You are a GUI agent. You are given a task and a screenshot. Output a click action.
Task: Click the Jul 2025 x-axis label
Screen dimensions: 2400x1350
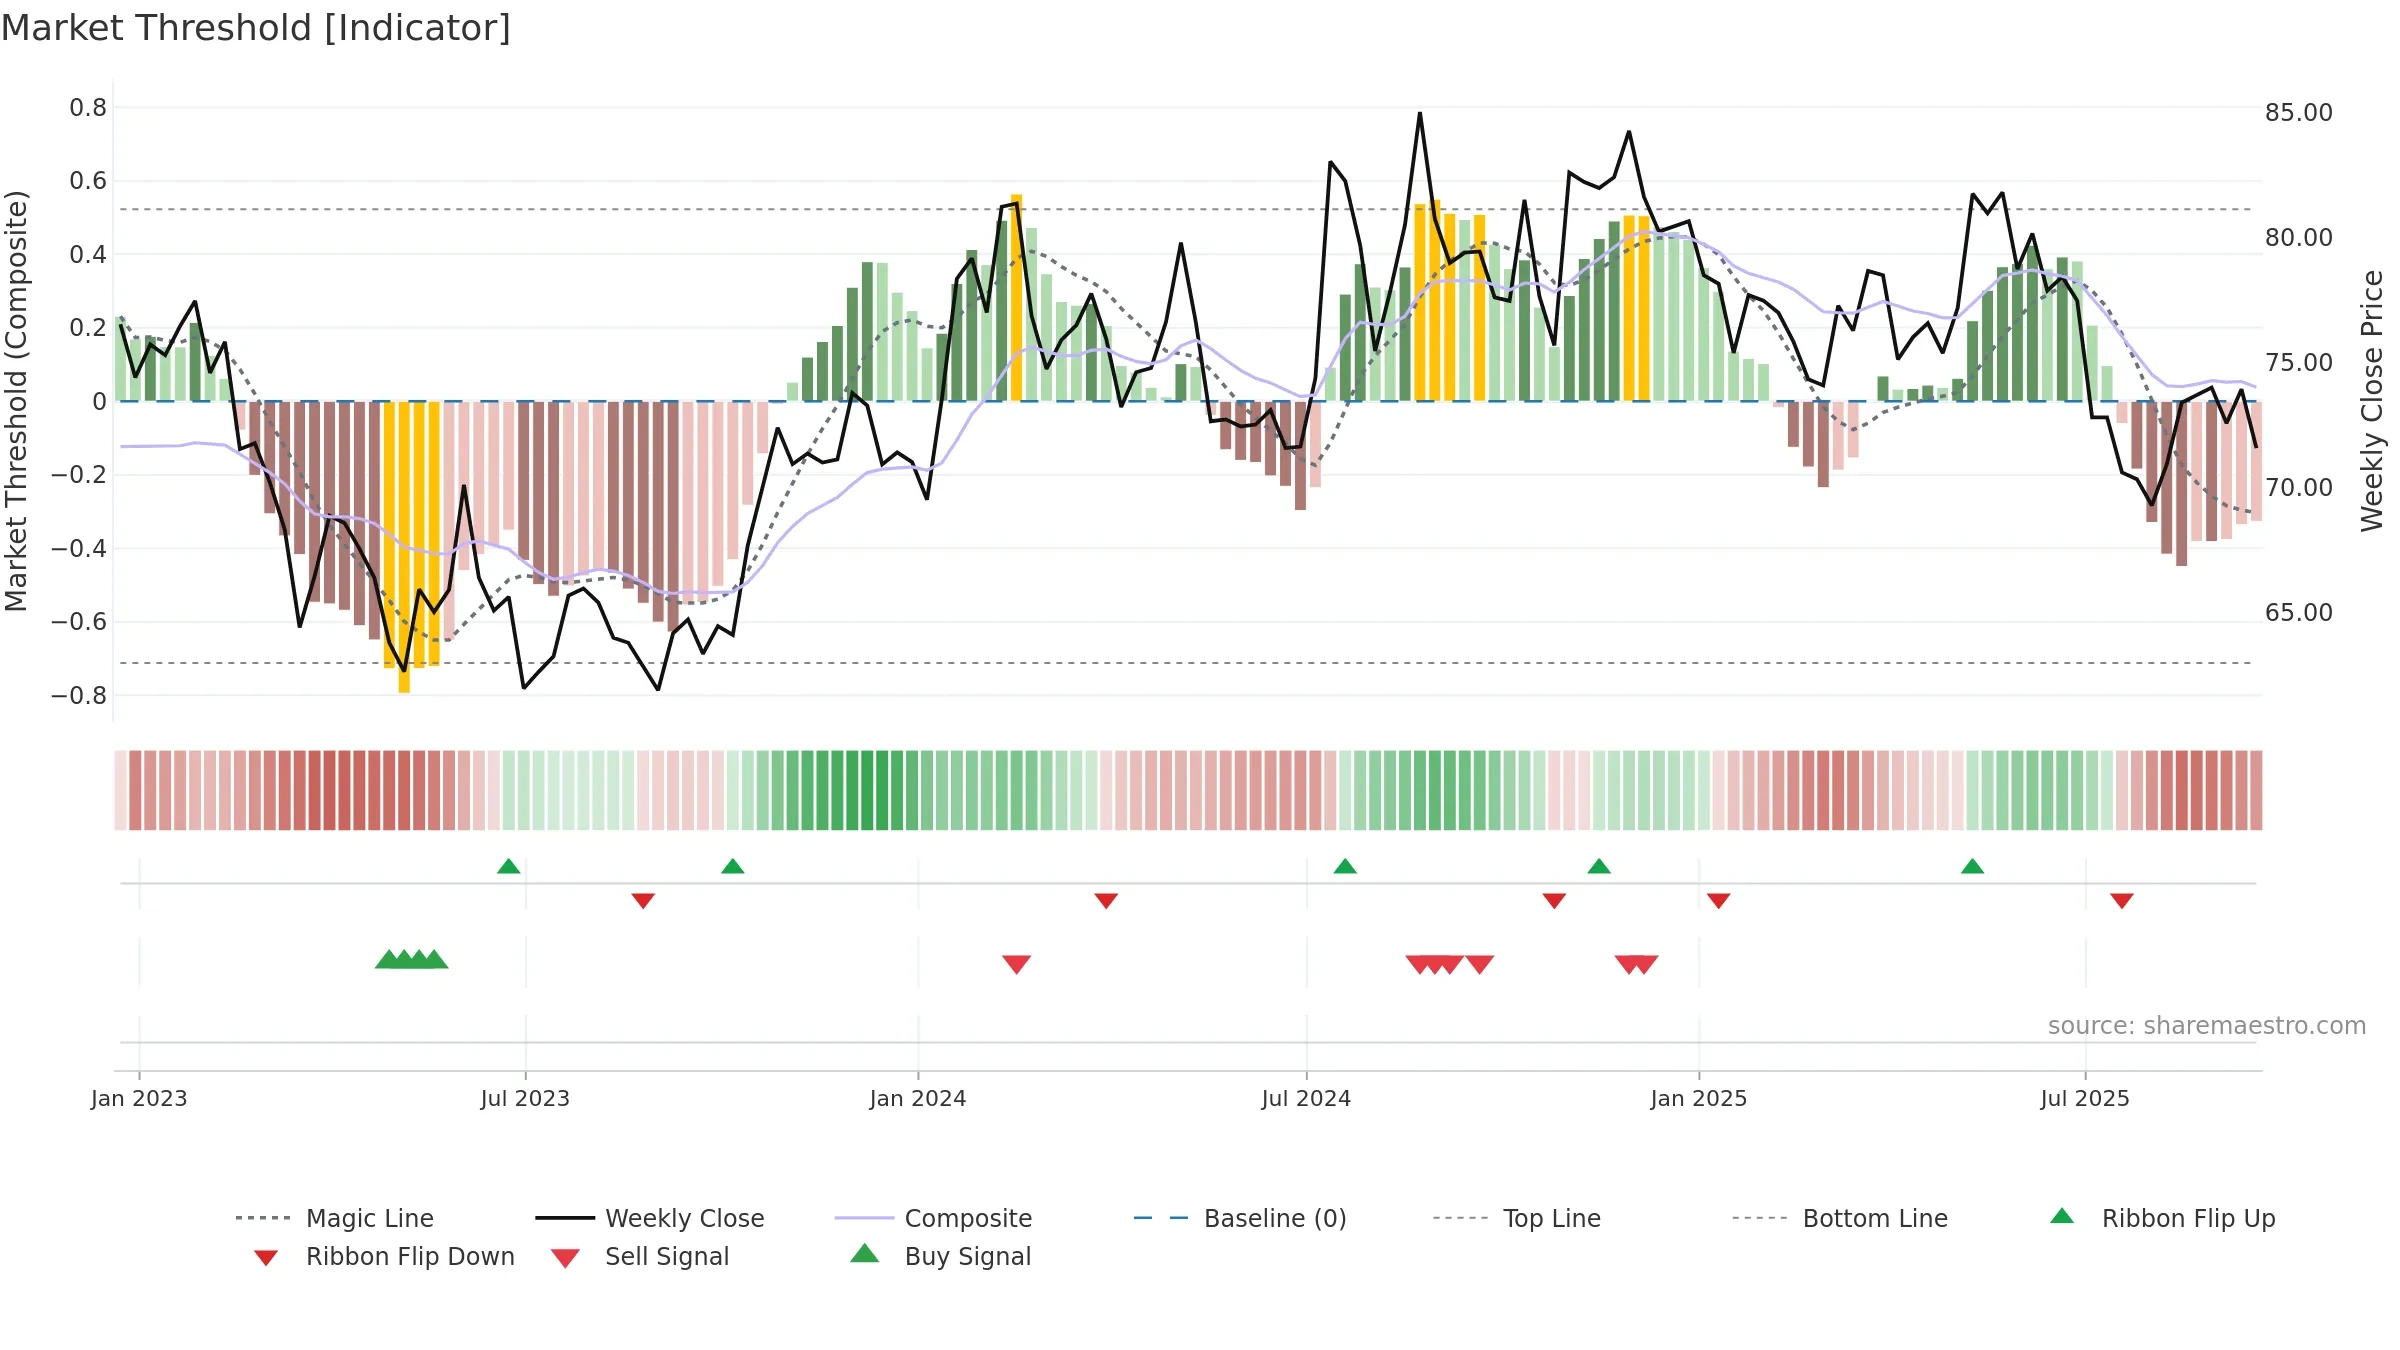[x=2085, y=1098]
